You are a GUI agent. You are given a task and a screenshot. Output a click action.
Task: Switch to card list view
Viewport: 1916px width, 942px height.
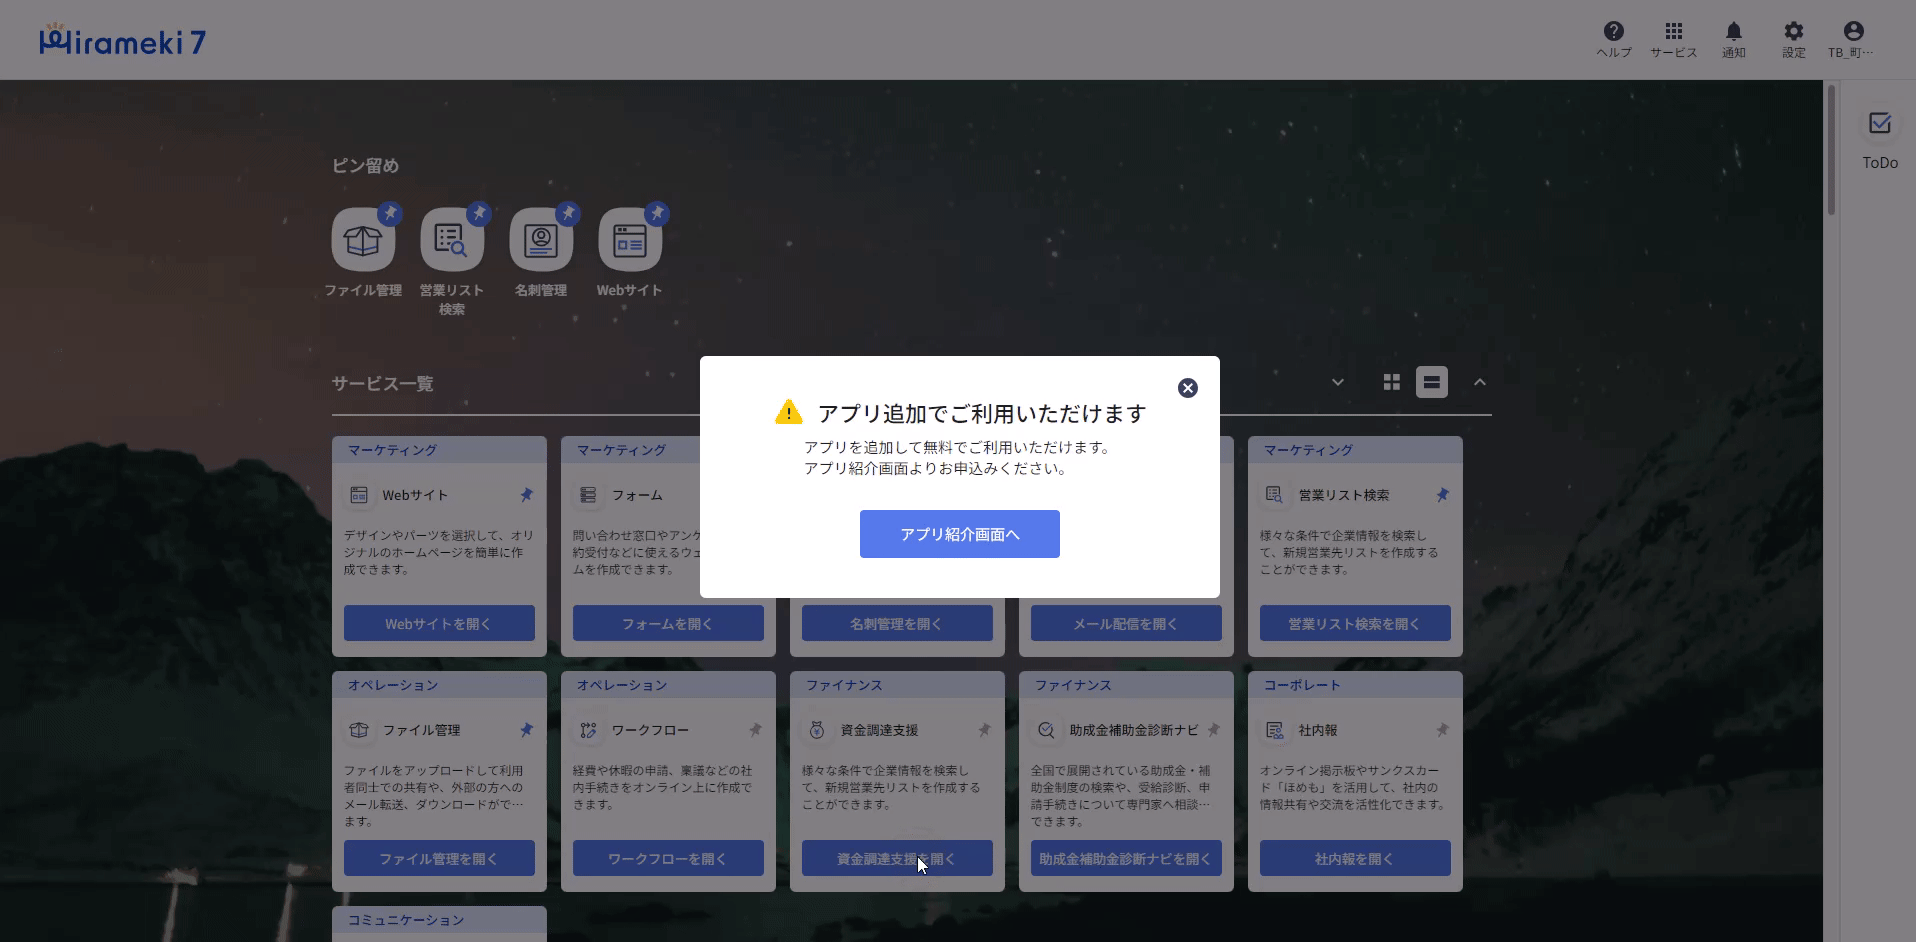click(x=1432, y=382)
